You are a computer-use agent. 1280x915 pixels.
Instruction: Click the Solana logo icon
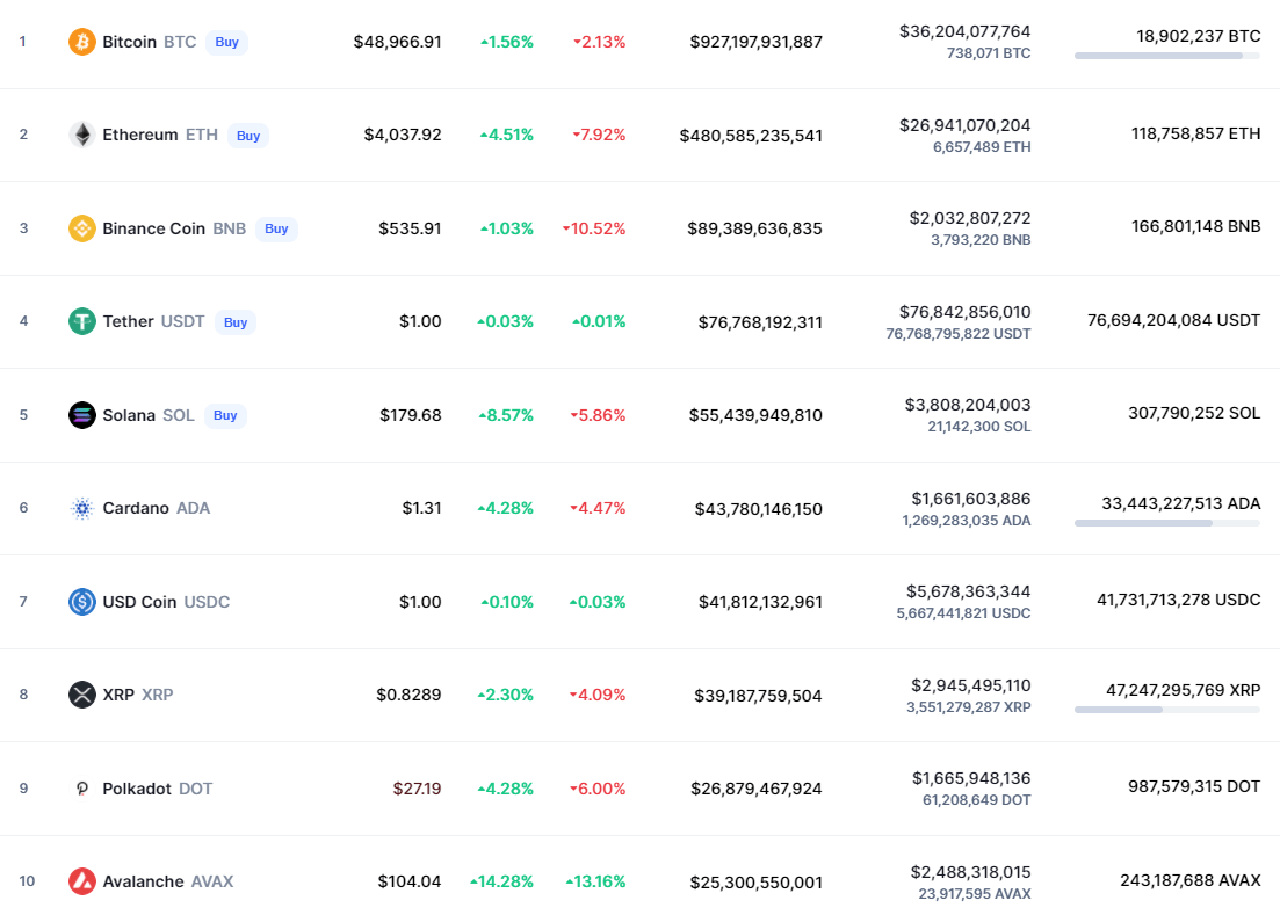coord(82,415)
